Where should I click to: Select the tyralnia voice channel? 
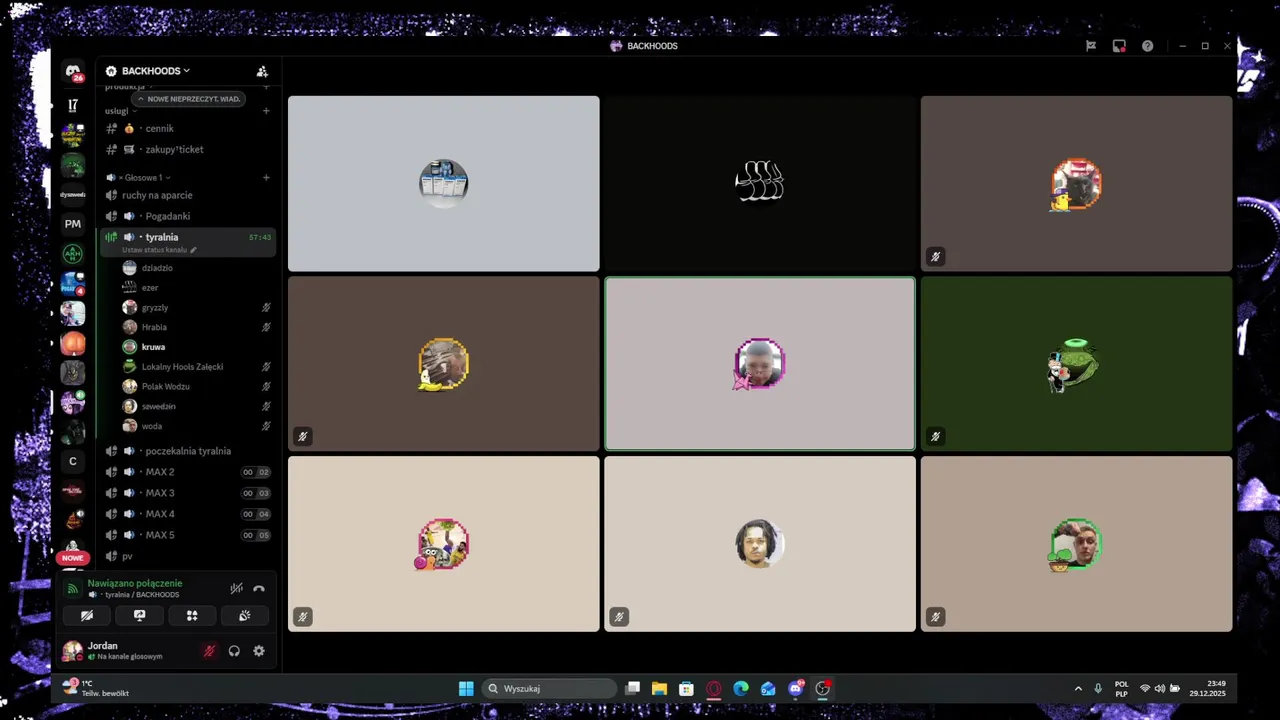pos(187,242)
